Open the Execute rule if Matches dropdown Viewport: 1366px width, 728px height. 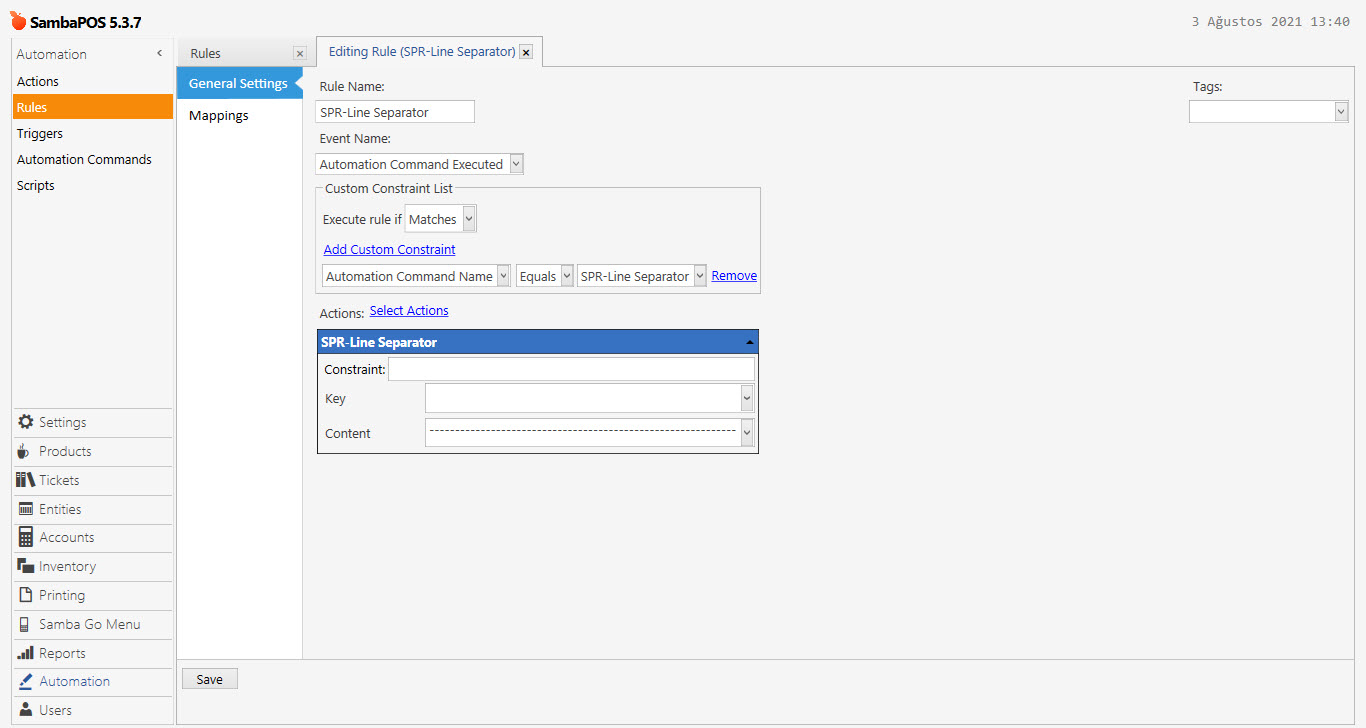coord(470,219)
